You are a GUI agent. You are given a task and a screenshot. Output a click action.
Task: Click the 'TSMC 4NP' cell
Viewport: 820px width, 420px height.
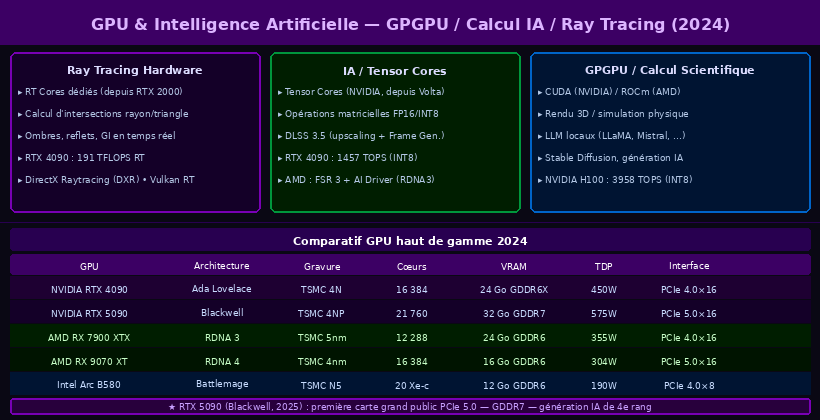321,314
